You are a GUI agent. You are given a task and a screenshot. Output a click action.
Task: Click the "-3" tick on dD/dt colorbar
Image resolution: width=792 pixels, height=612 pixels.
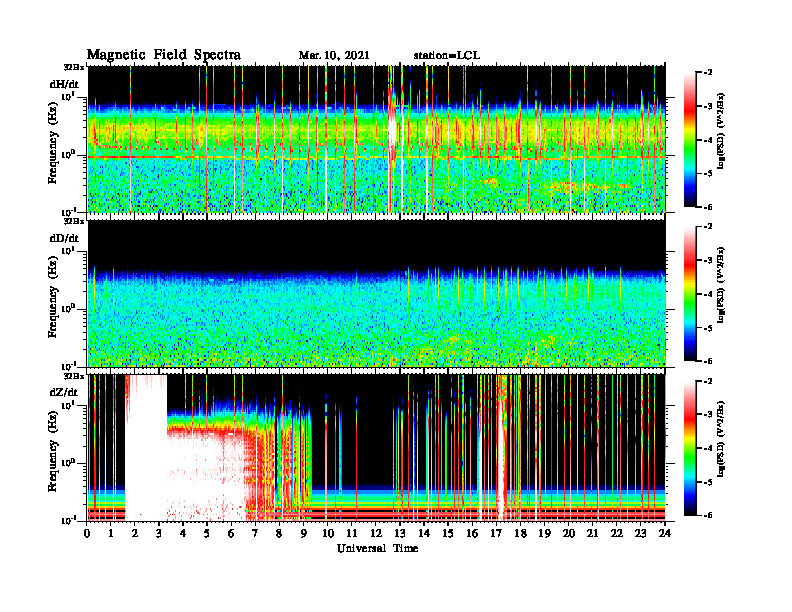click(x=707, y=260)
